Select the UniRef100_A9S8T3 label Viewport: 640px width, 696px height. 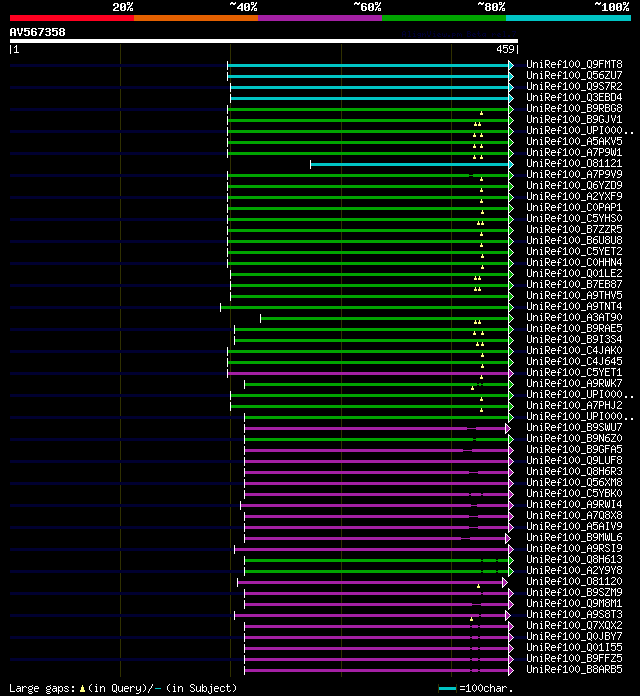click(574, 614)
